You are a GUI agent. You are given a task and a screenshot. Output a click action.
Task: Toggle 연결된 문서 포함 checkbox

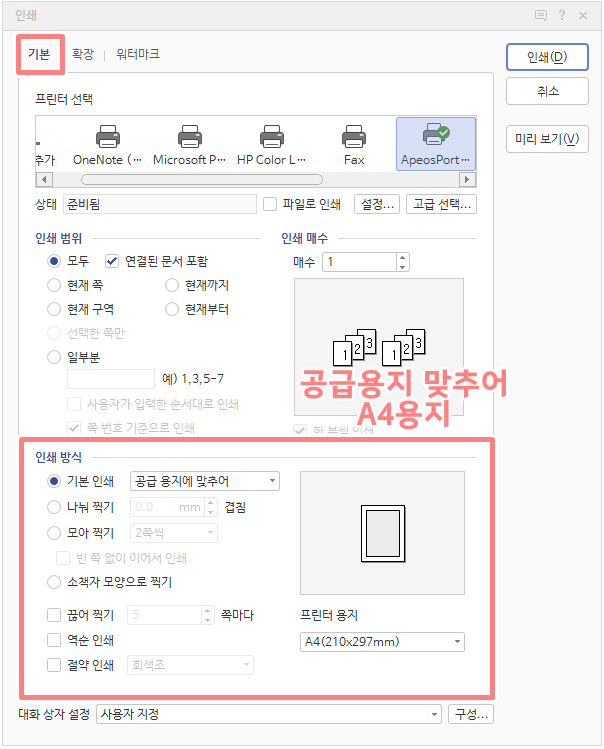click(x=112, y=261)
